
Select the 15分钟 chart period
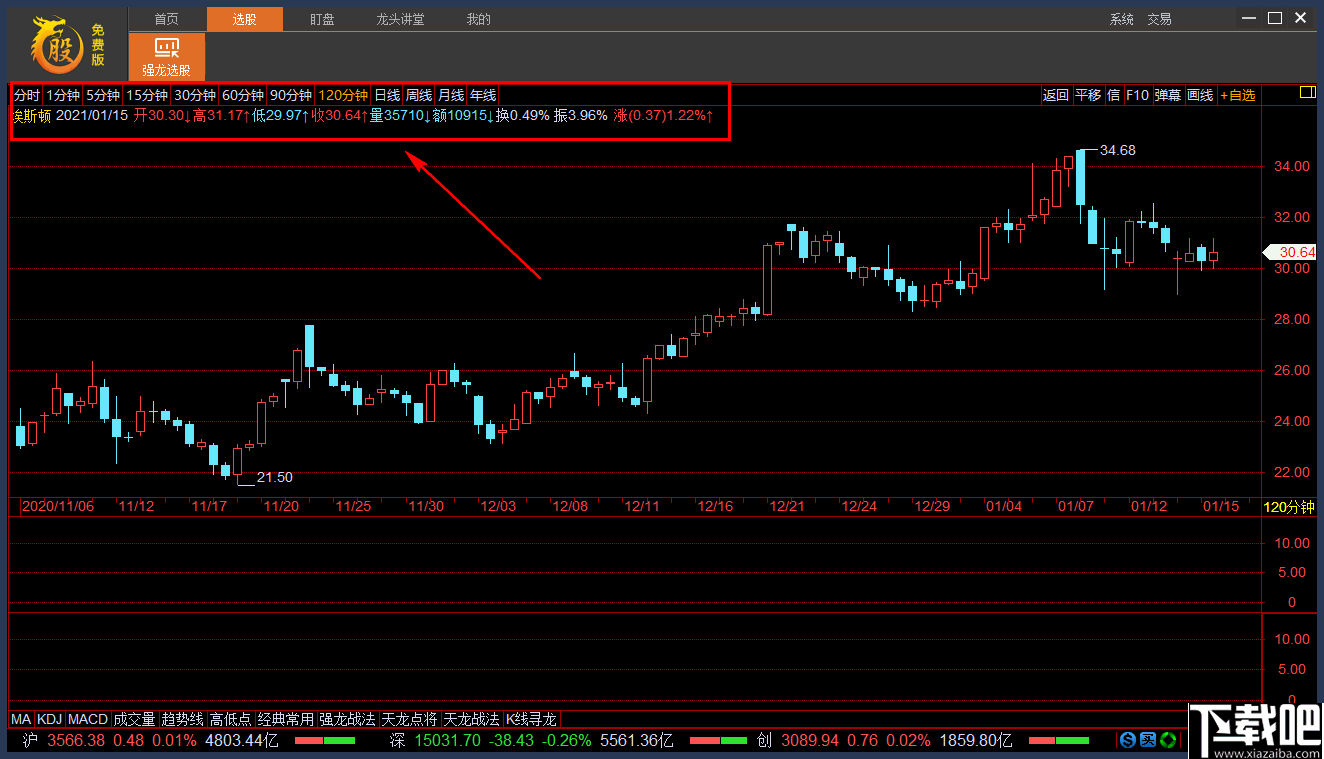coord(146,95)
